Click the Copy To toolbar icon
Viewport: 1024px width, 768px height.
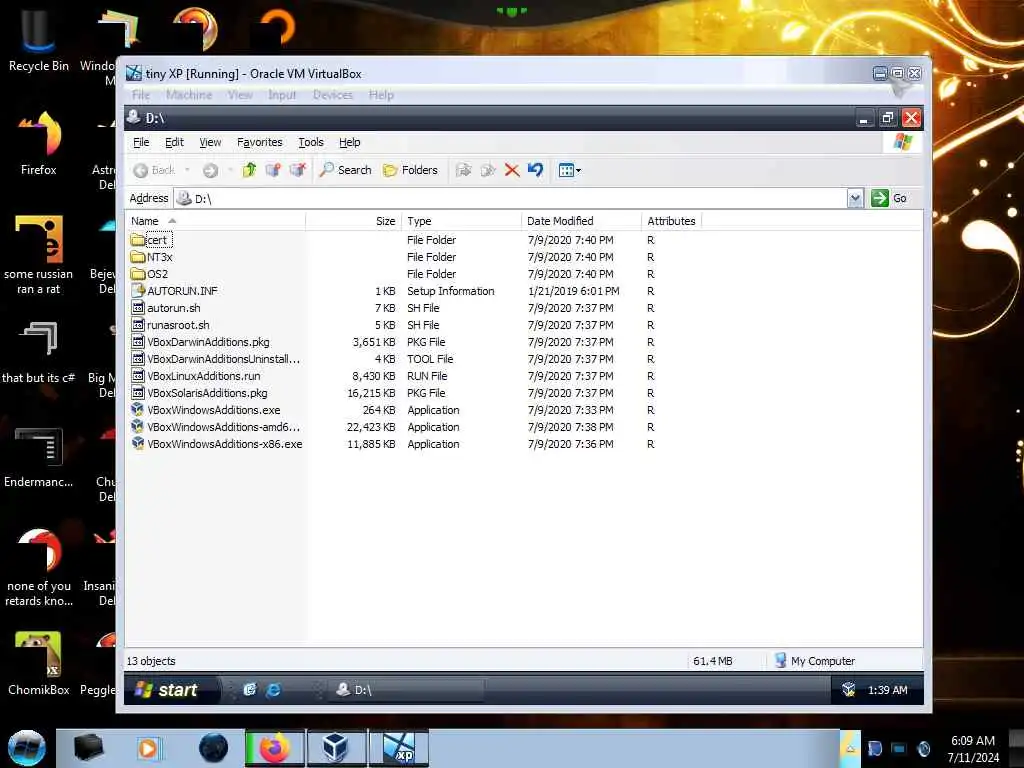[488, 170]
